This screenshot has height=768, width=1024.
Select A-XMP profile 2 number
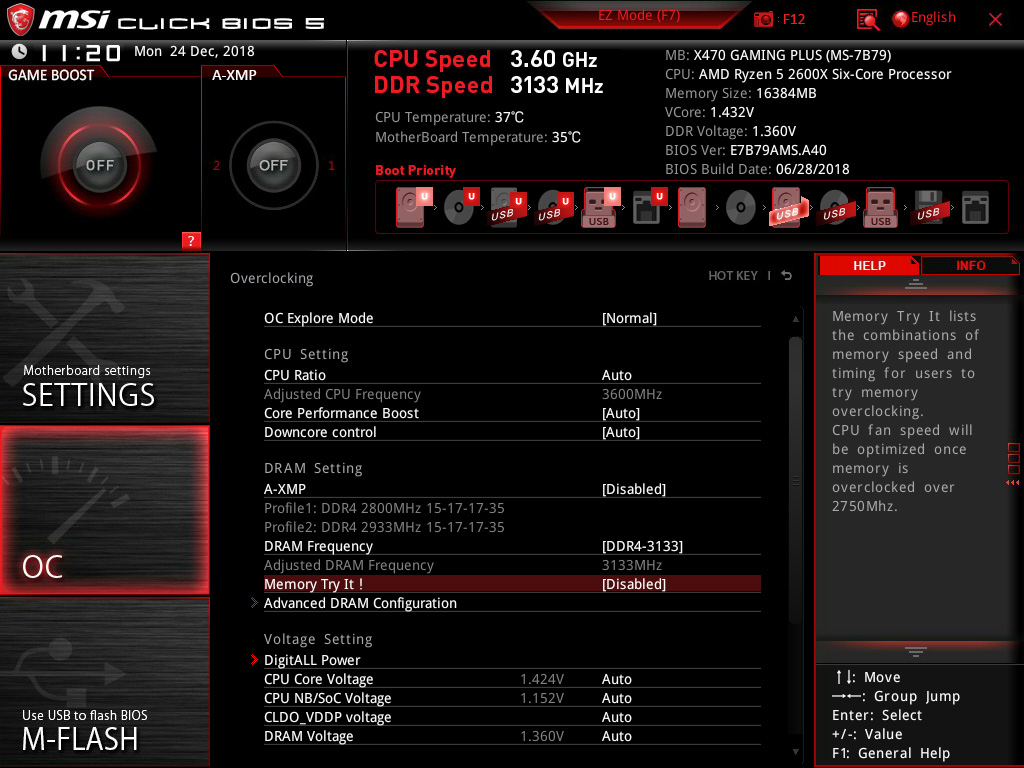click(x=216, y=166)
